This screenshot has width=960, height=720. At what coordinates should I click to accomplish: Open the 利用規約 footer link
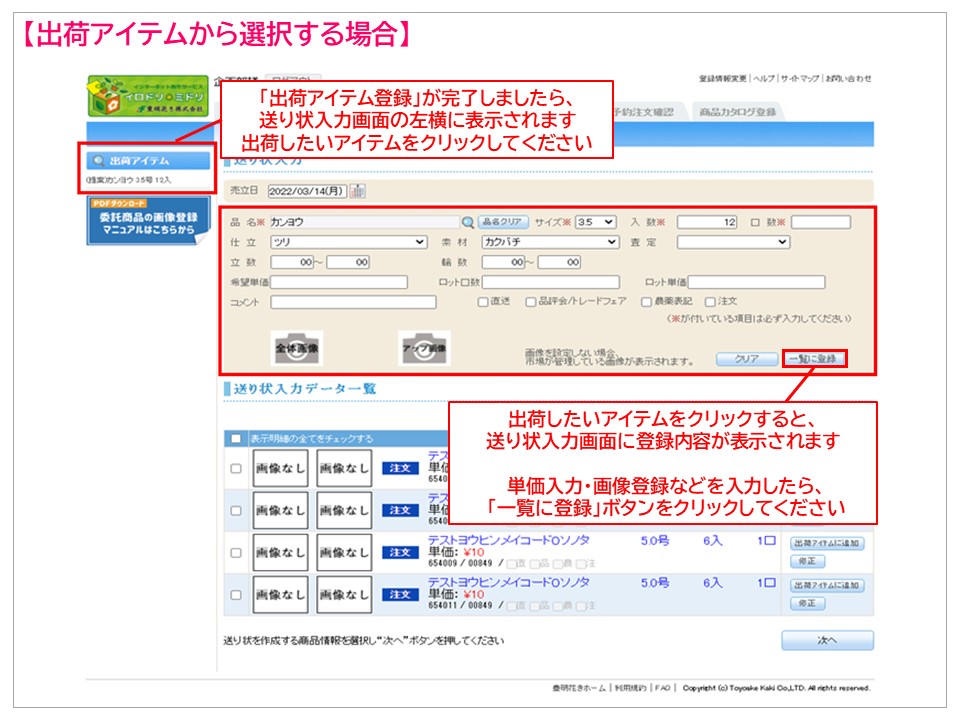click(631, 688)
